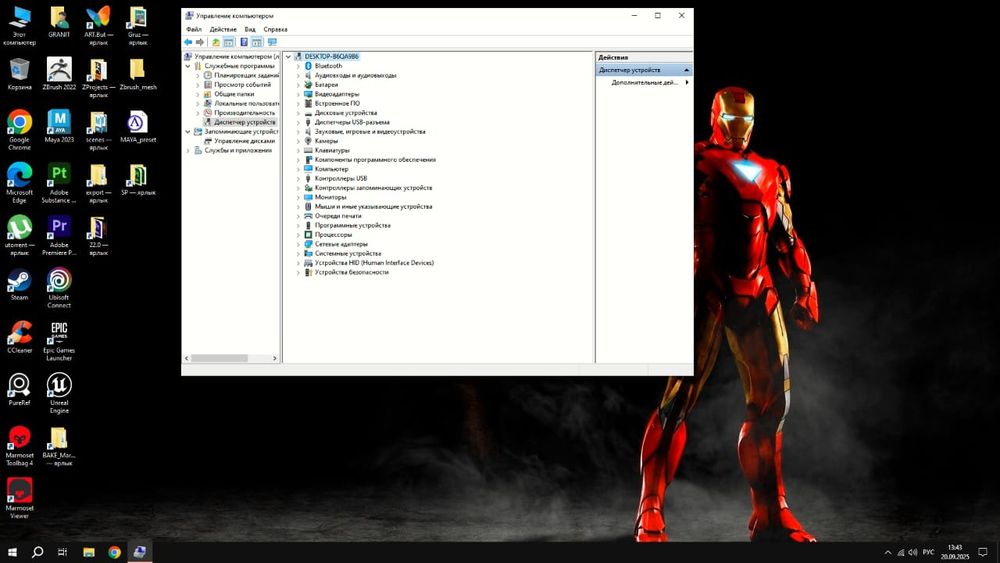Image resolution: width=1000 pixels, height=563 pixels.
Task: Select Мыши и иные указывающие устройства
Action: [373, 207]
